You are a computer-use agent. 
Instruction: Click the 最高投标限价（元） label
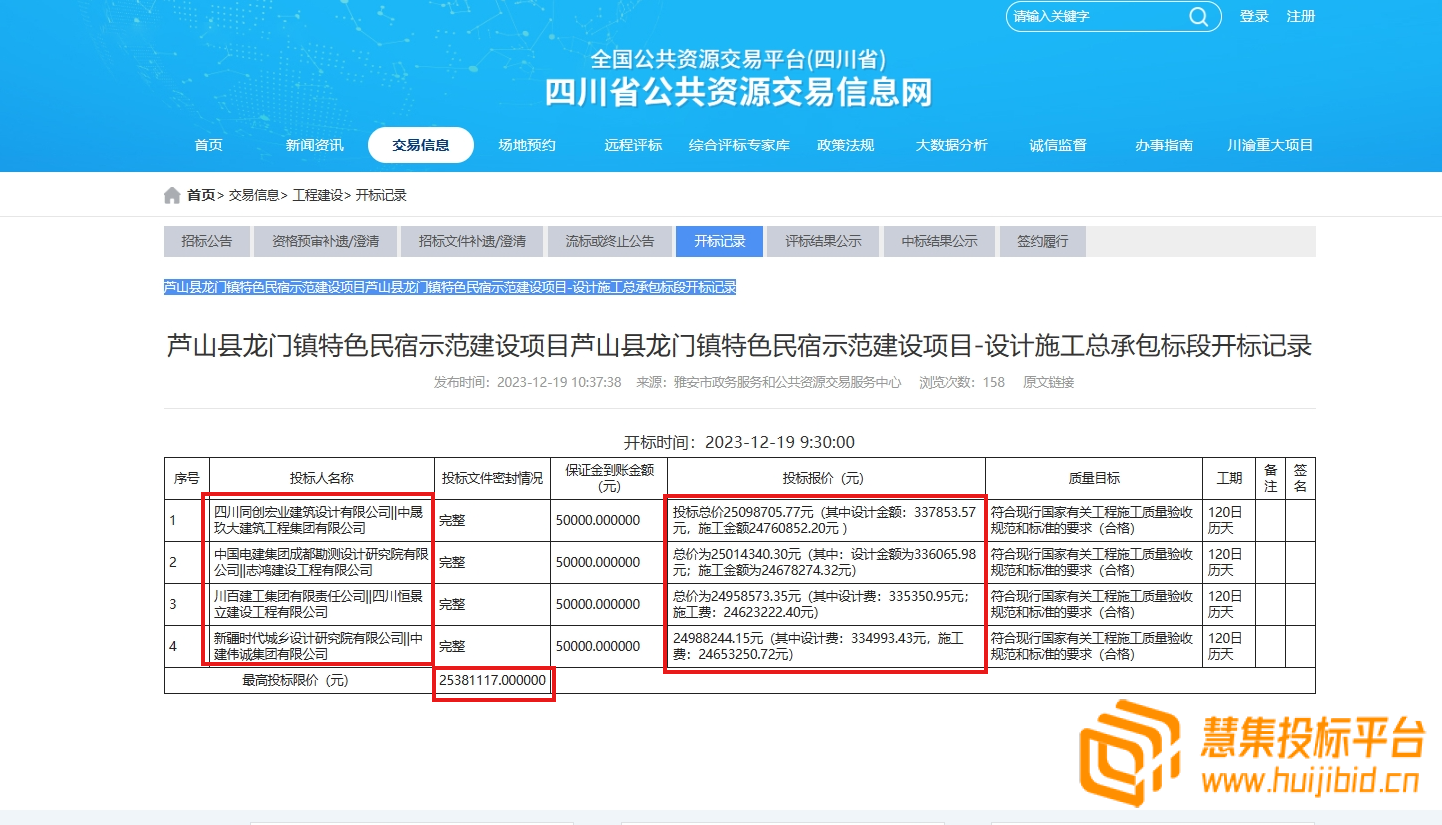pos(300,680)
